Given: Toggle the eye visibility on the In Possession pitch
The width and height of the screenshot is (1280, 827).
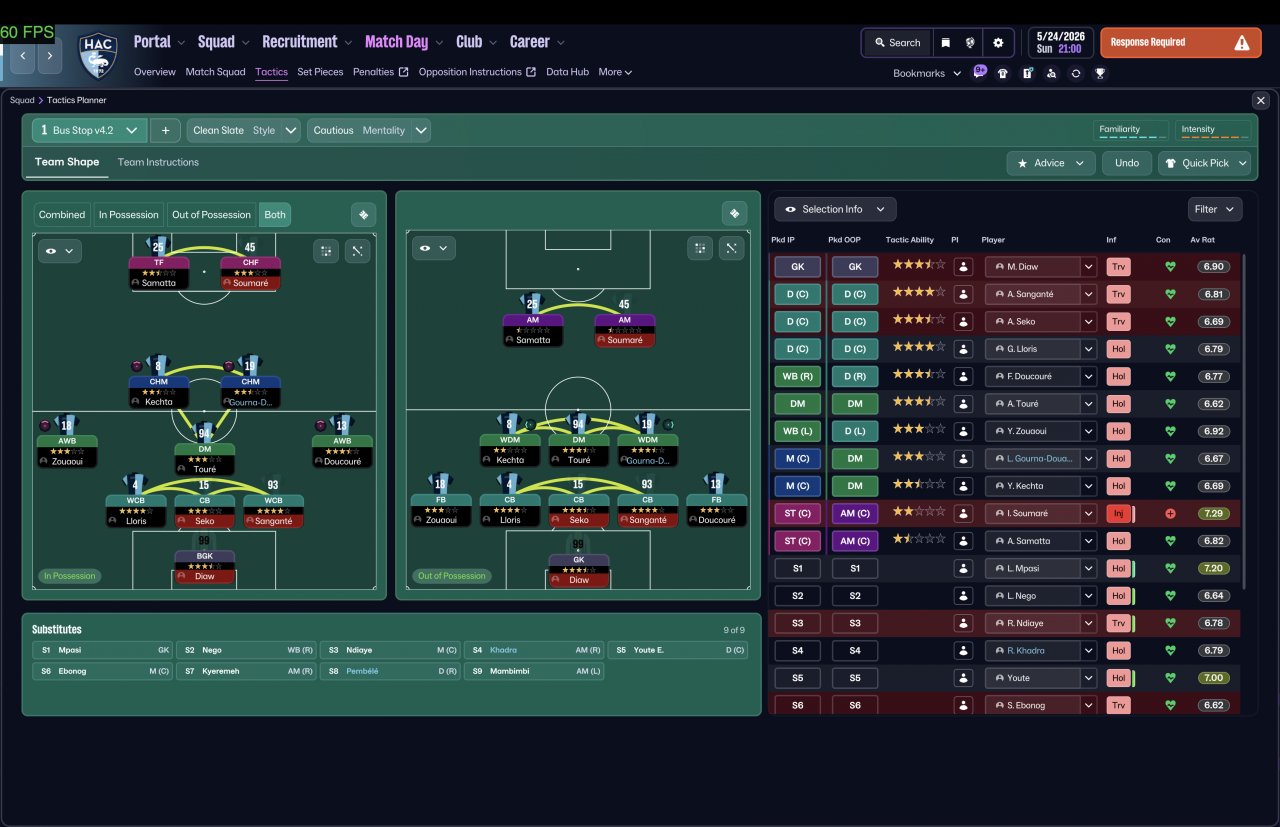Looking at the screenshot, I should click(60, 251).
